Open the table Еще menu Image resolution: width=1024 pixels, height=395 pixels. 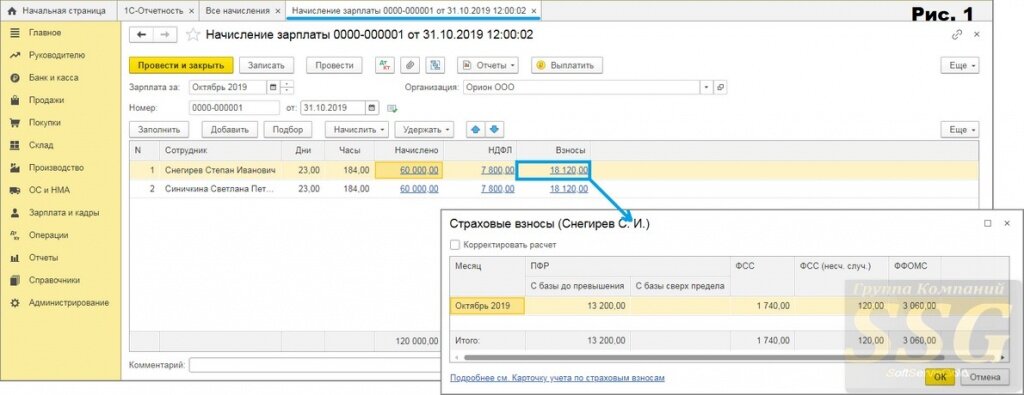click(960, 129)
